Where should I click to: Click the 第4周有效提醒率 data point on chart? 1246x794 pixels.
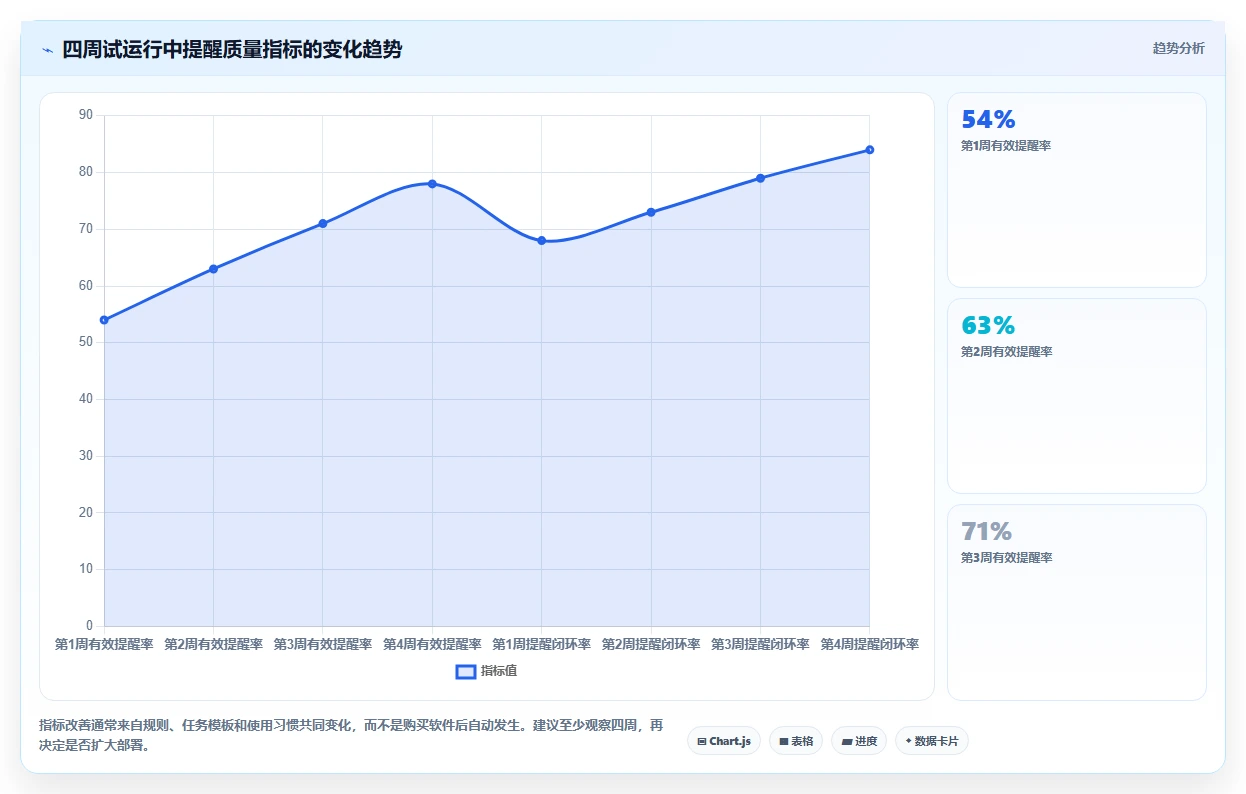[x=432, y=184]
